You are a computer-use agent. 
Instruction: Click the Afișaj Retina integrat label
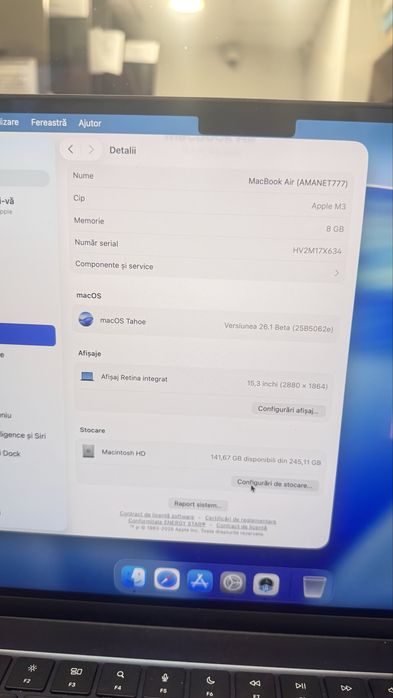coord(134,378)
